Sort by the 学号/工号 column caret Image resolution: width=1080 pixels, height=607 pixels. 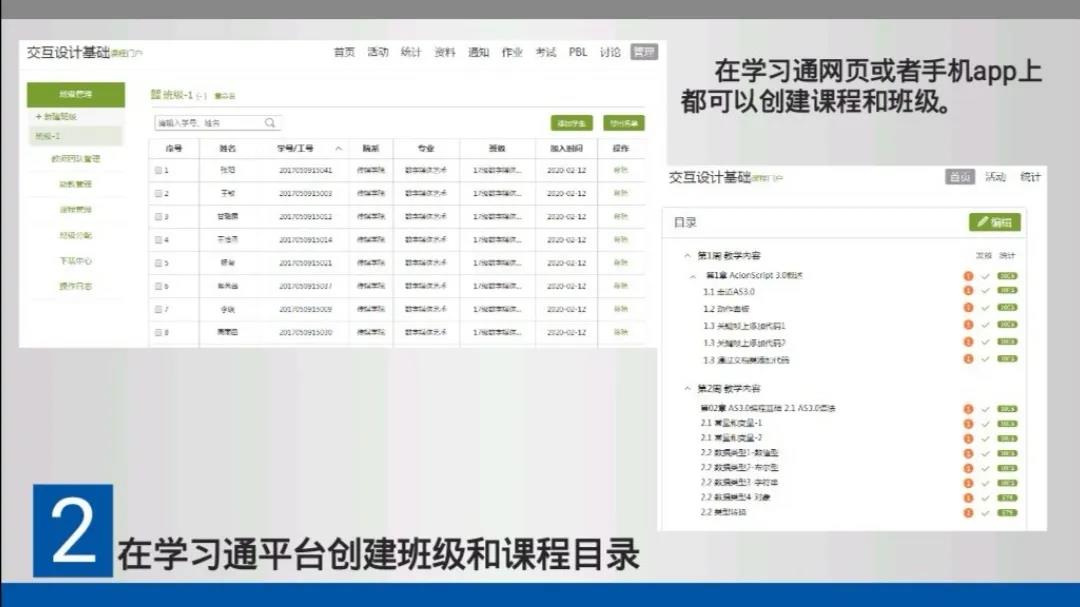[x=338, y=148]
